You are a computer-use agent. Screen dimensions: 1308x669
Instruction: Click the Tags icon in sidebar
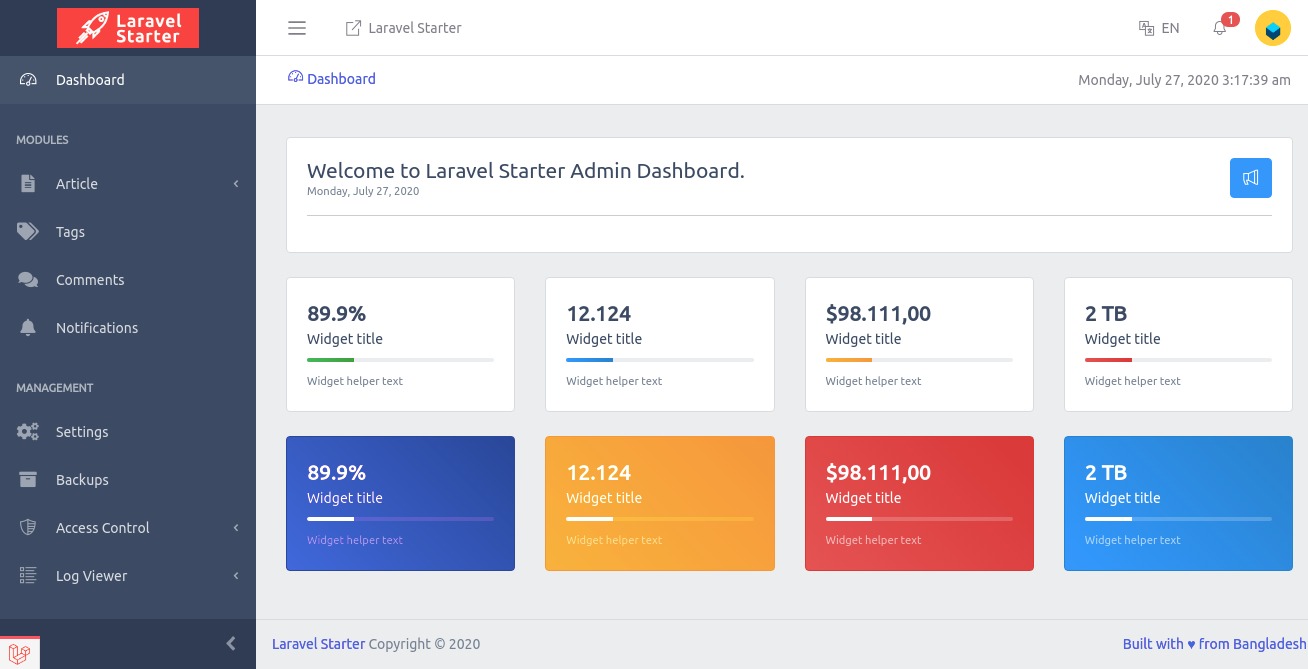(28, 232)
